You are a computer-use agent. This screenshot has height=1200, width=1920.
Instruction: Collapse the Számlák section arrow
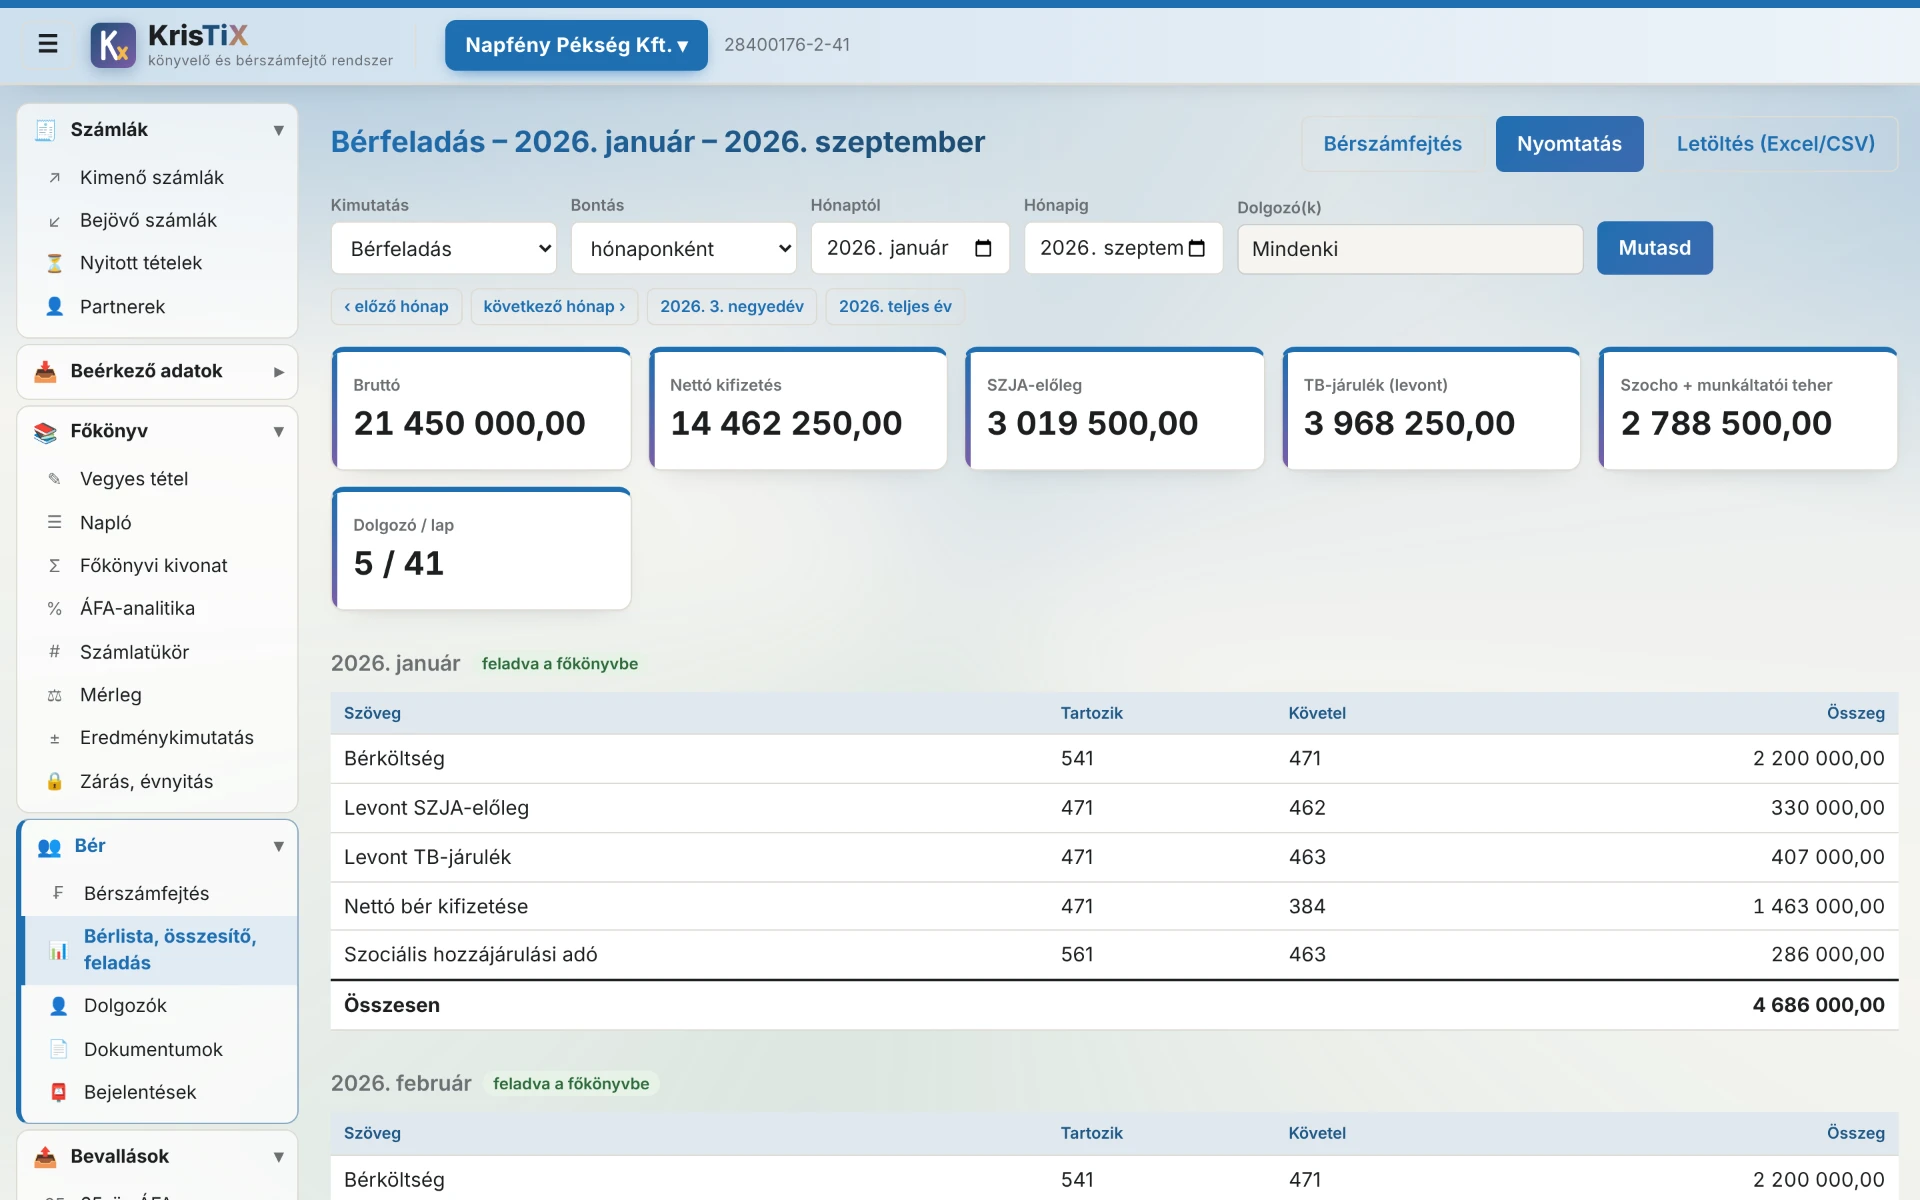[x=279, y=130]
